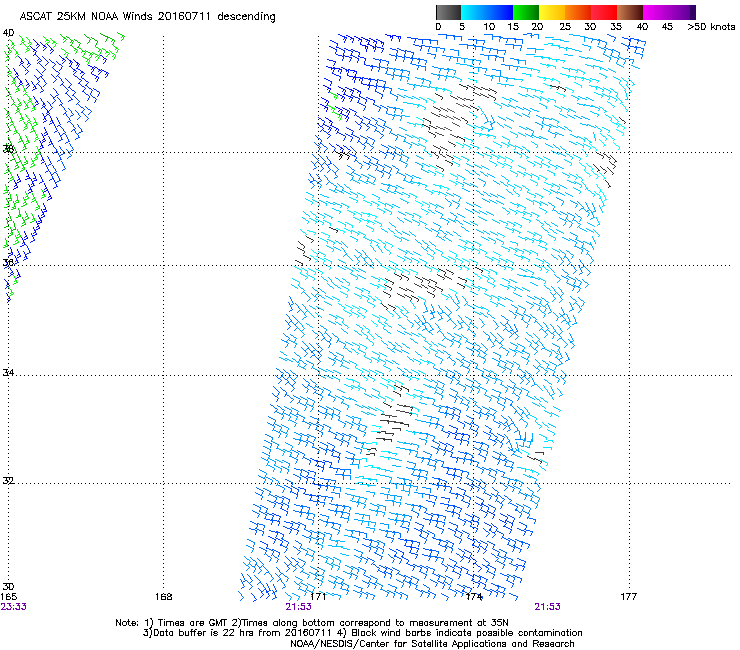Viewport: 740px width, 650px height.
Task: Click the red 30-35 knots legend swatch
Action: [x=604, y=12]
